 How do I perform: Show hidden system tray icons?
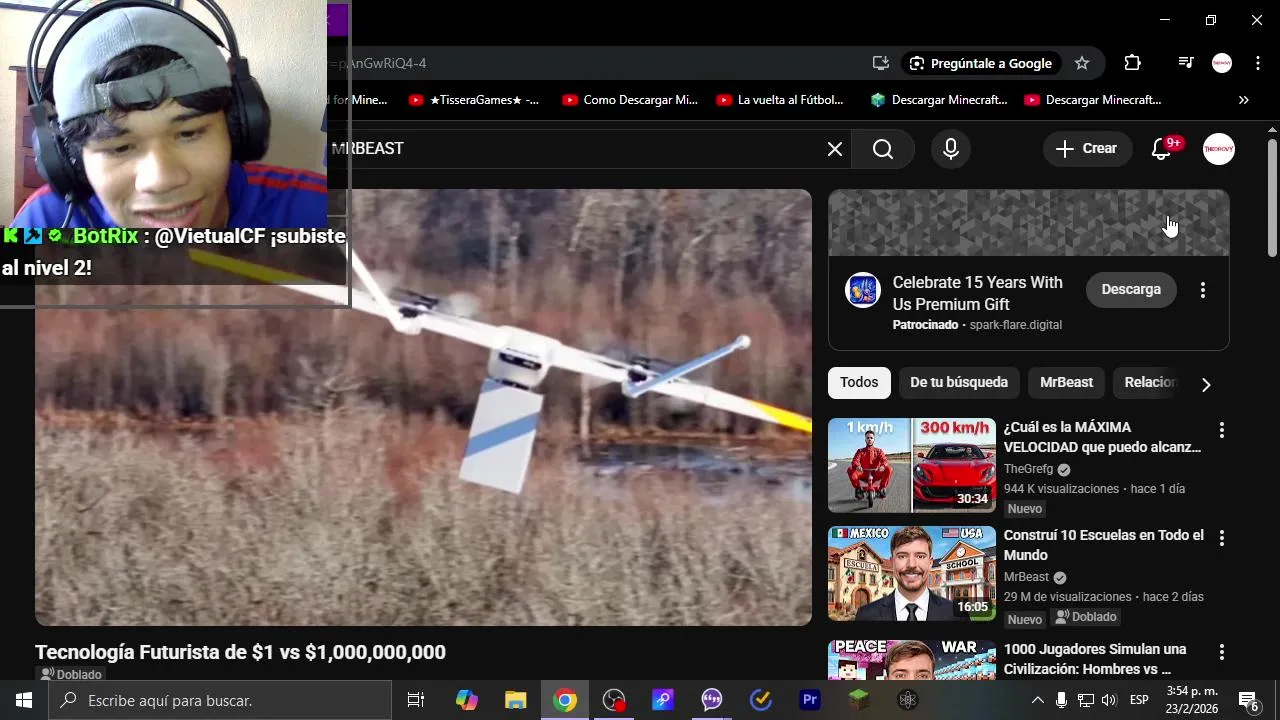click(1038, 700)
